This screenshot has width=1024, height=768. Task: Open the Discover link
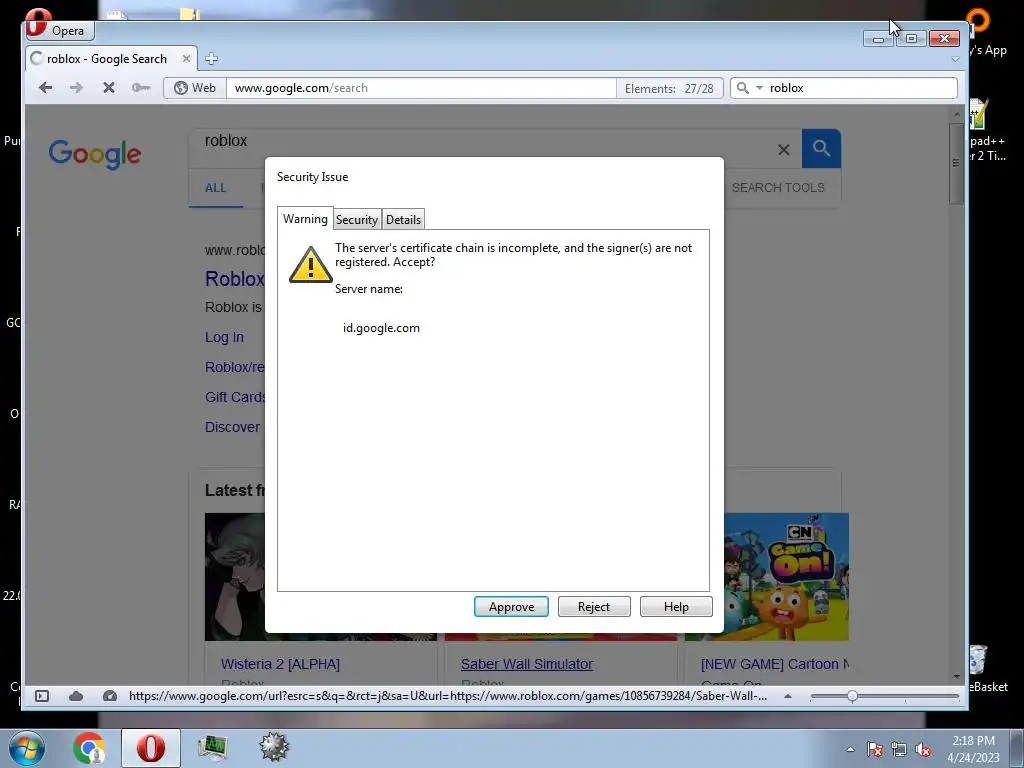[x=232, y=427]
